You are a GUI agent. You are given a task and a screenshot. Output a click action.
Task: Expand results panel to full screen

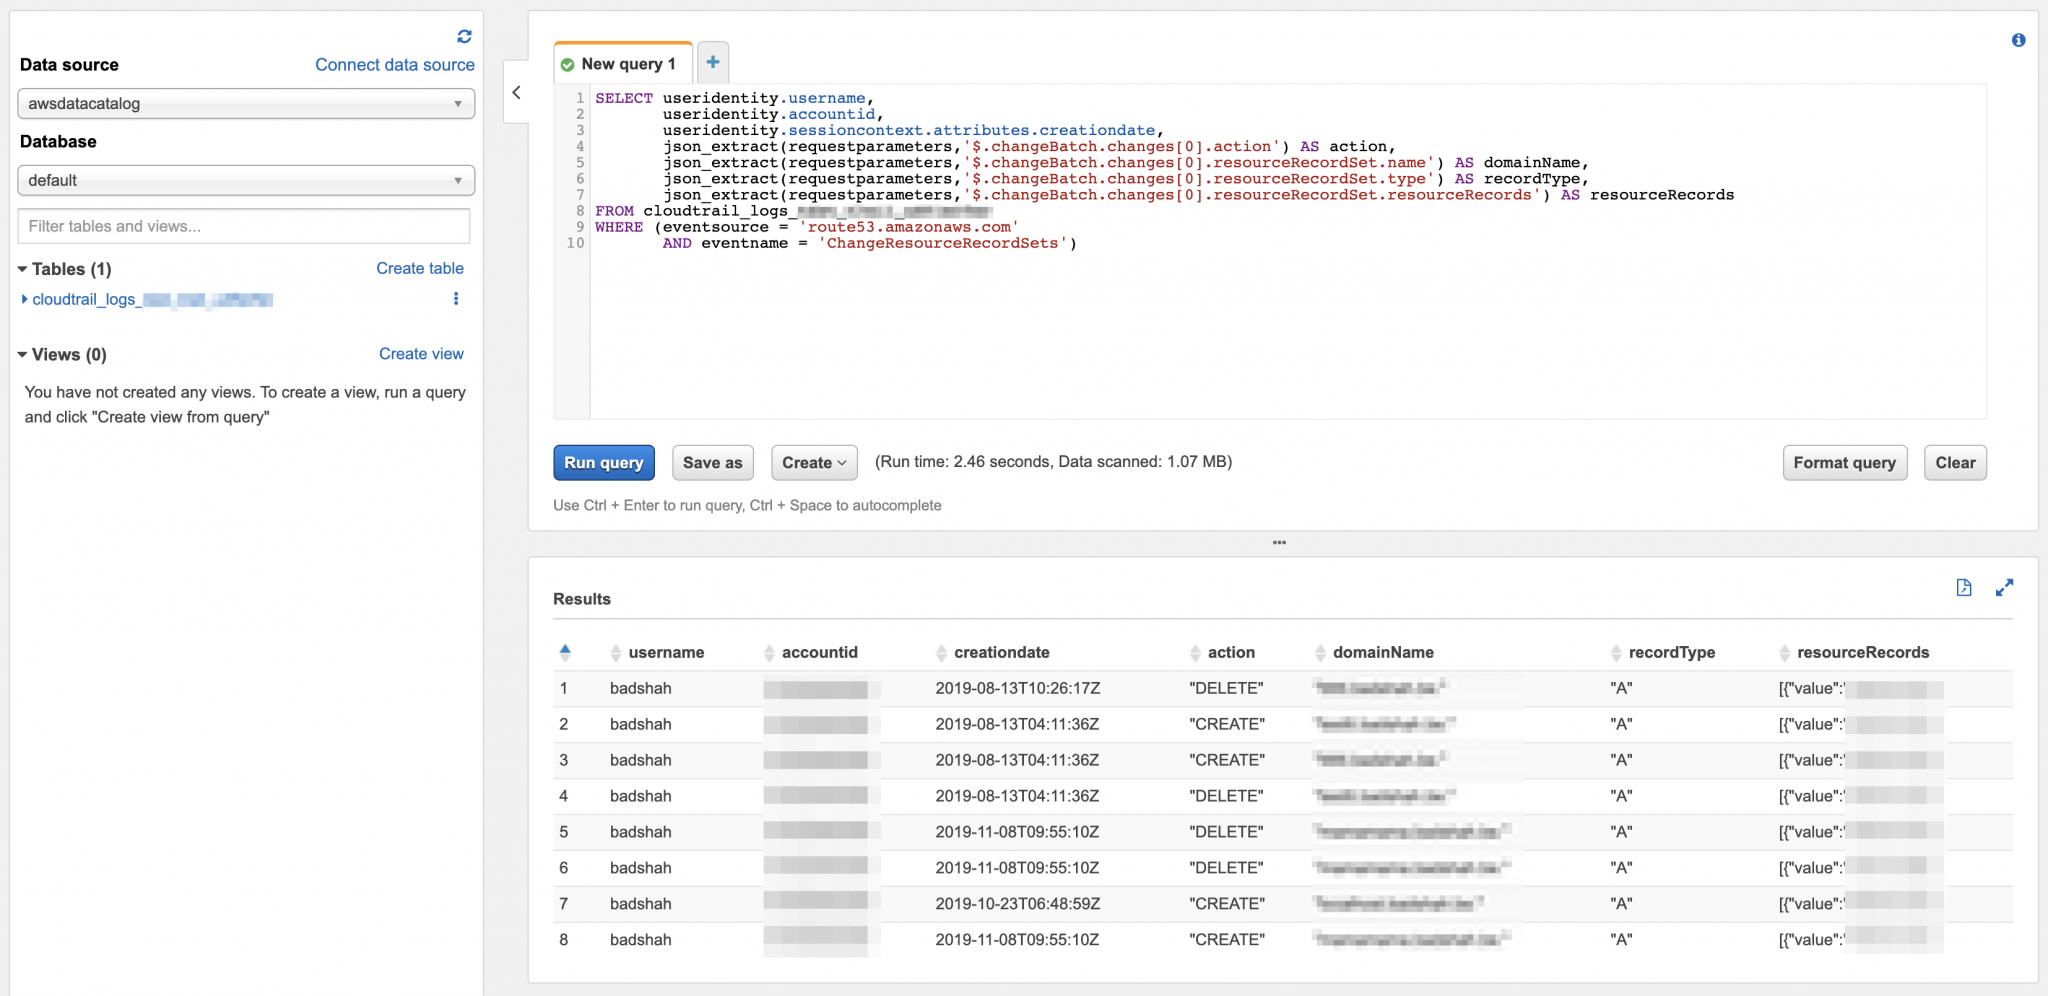pyautogui.click(x=2004, y=588)
